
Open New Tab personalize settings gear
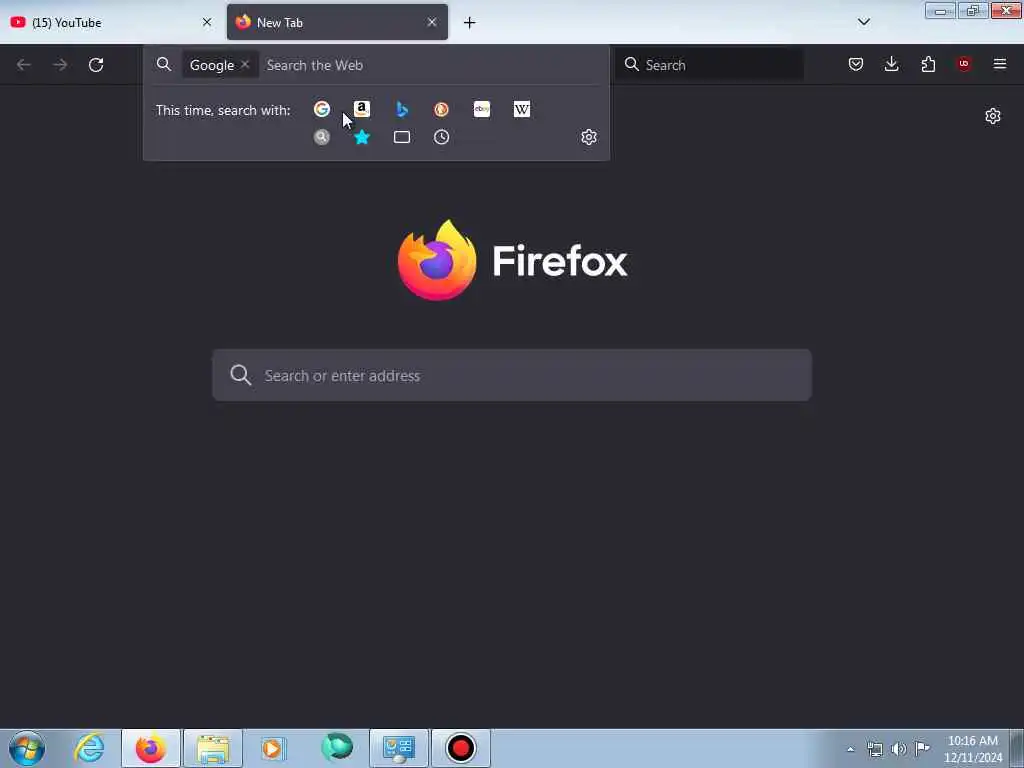point(993,116)
